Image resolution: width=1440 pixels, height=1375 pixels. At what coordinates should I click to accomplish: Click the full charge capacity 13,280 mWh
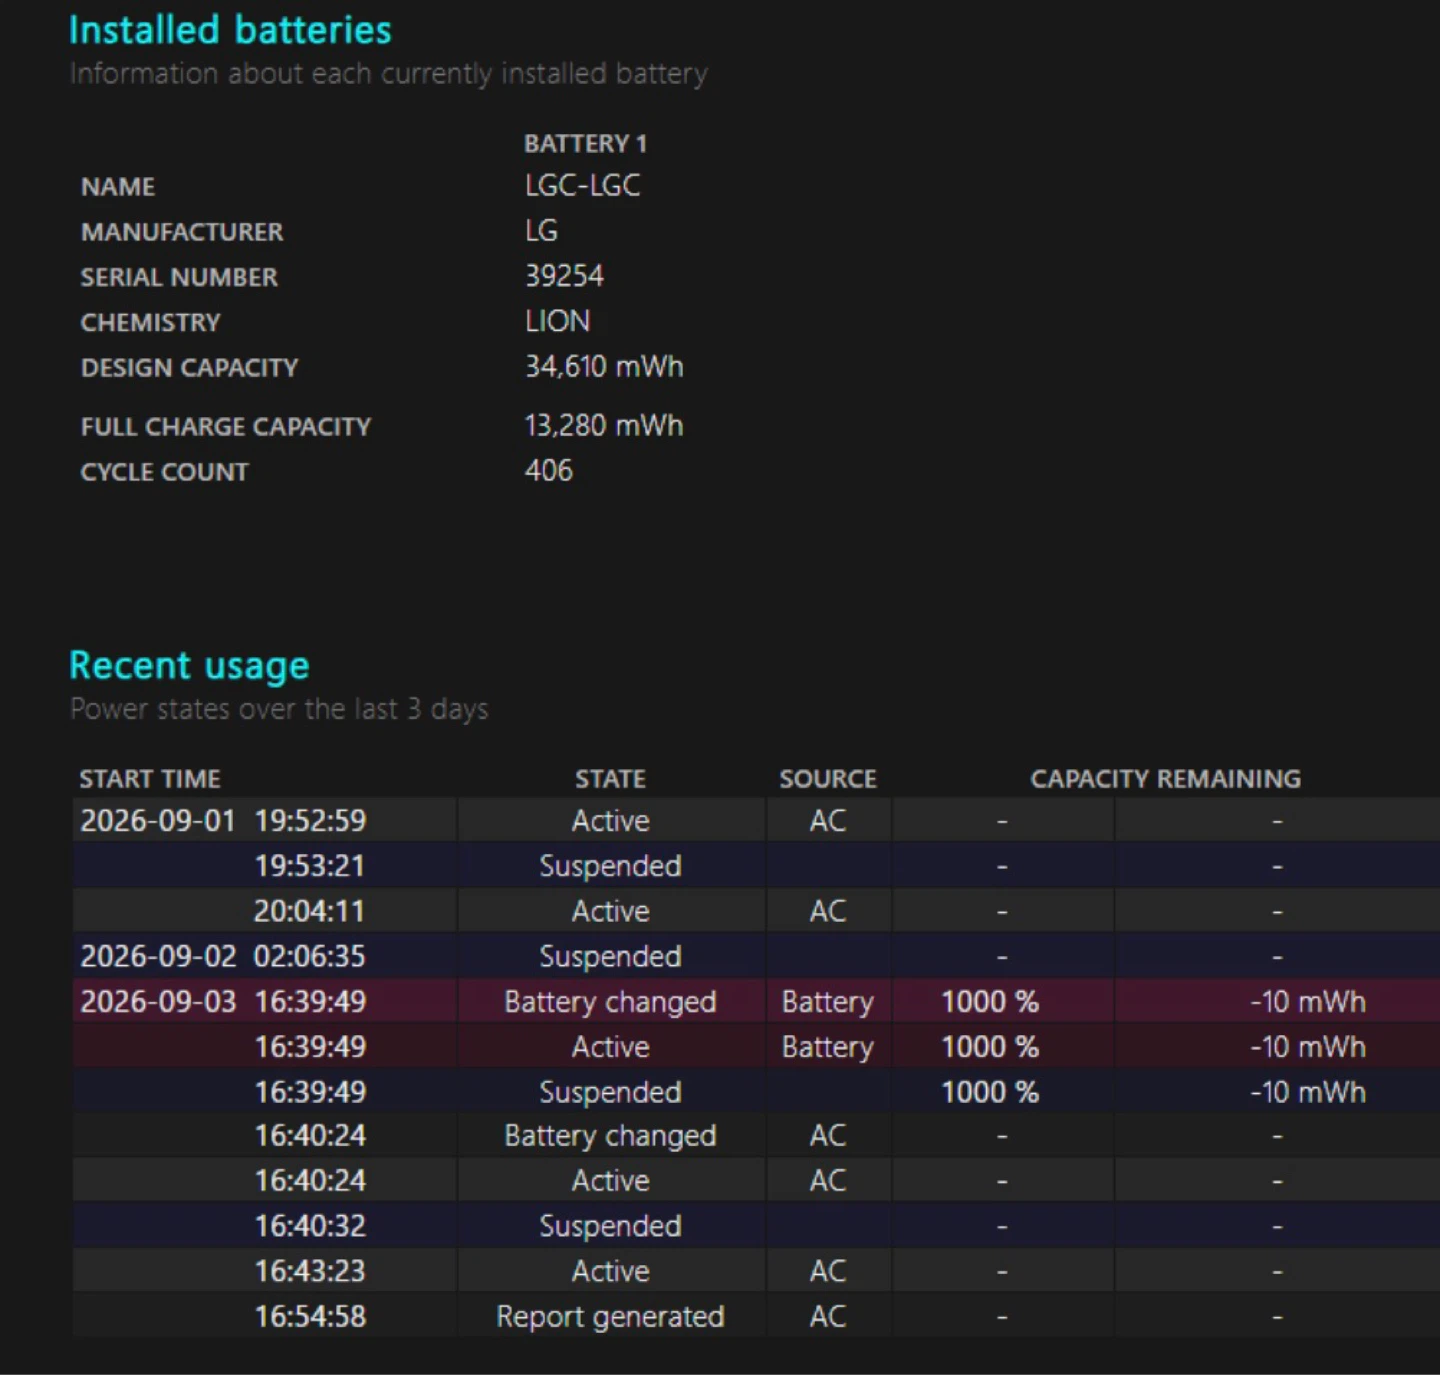click(x=604, y=425)
